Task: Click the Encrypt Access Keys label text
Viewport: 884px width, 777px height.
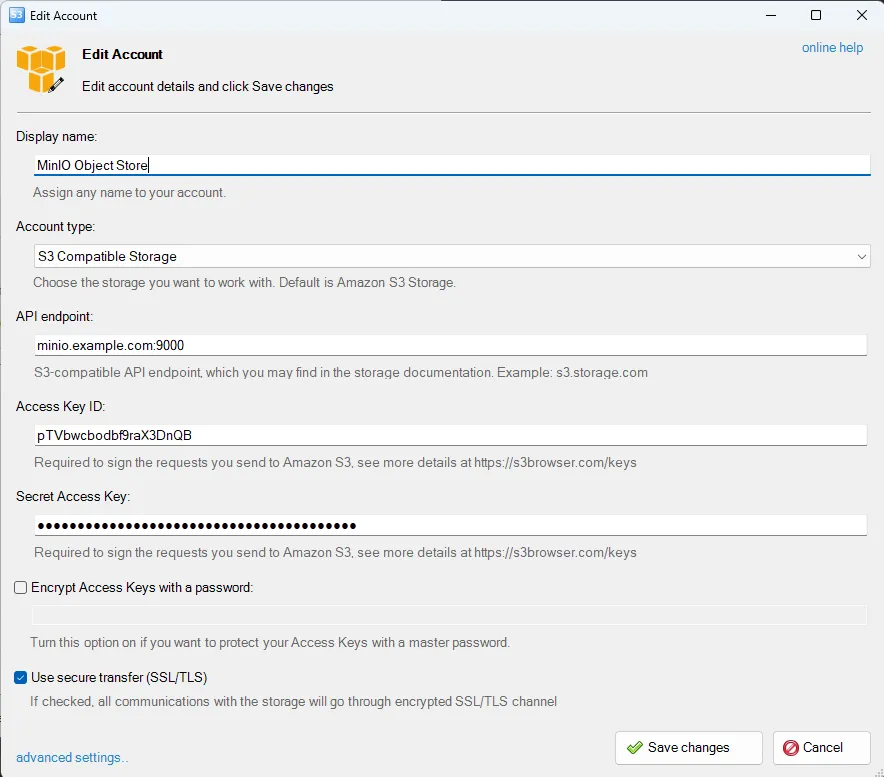Action: (x=142, y=588)
